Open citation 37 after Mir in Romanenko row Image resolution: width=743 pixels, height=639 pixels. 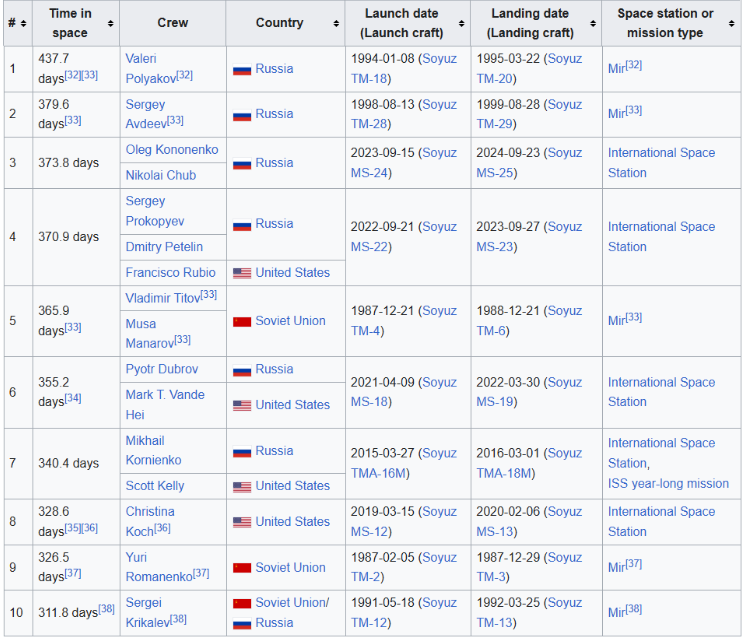tap(634, 564)
